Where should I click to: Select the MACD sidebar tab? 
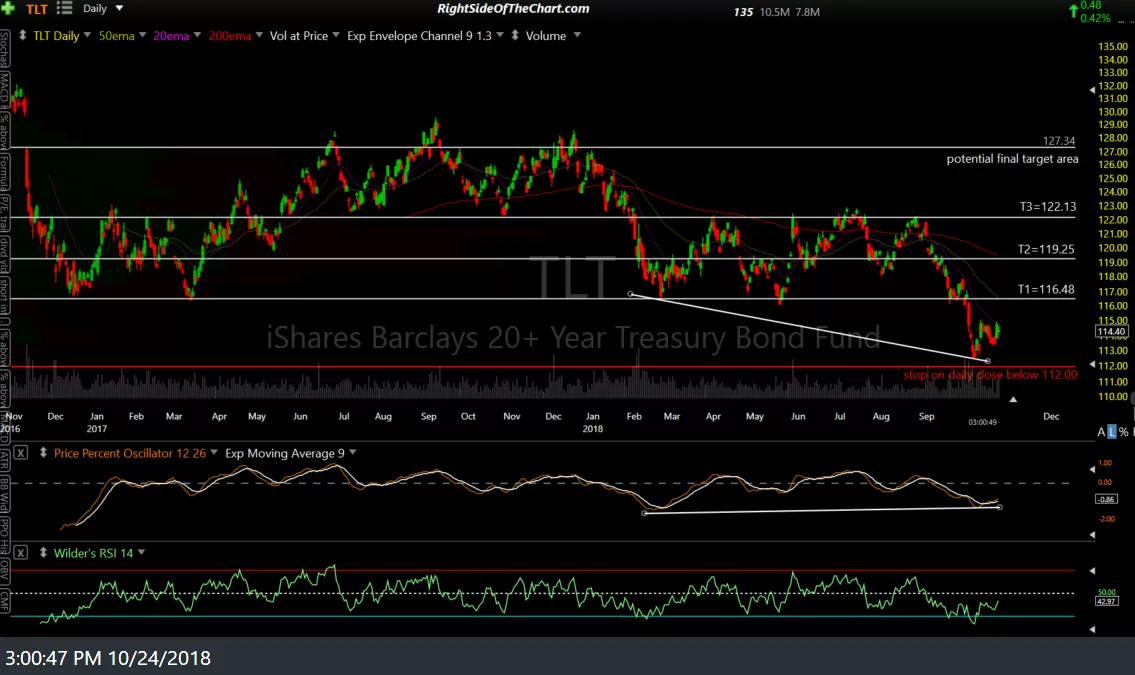click(4, 88)
